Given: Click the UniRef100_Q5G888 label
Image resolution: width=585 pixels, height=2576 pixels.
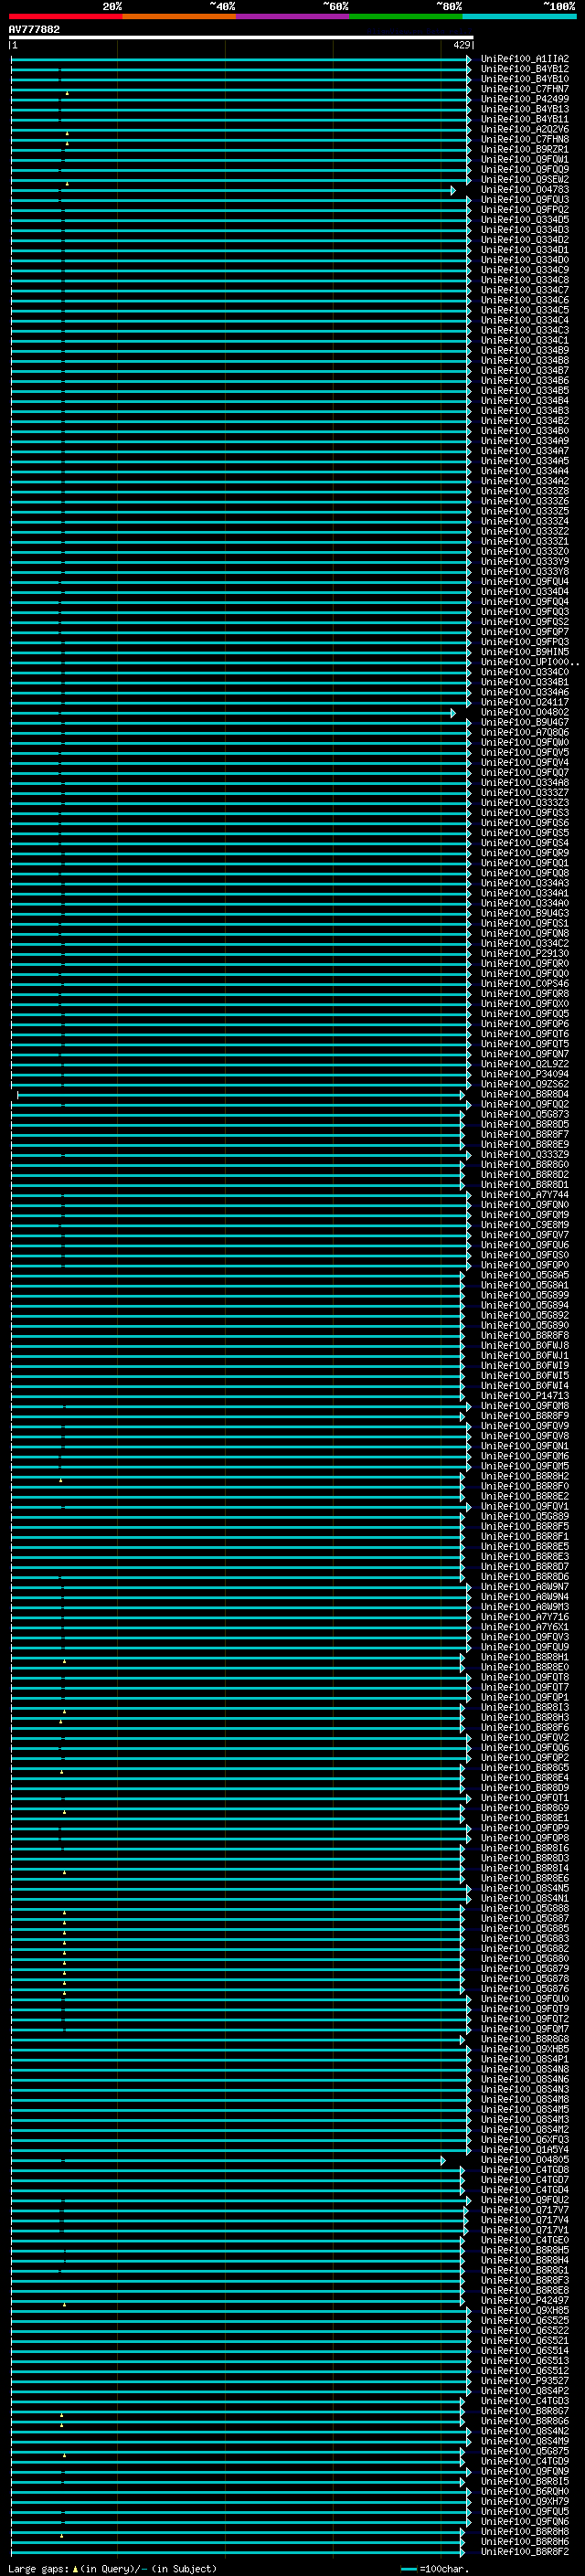Looking at the screenshot, I should pos(525,1909).
